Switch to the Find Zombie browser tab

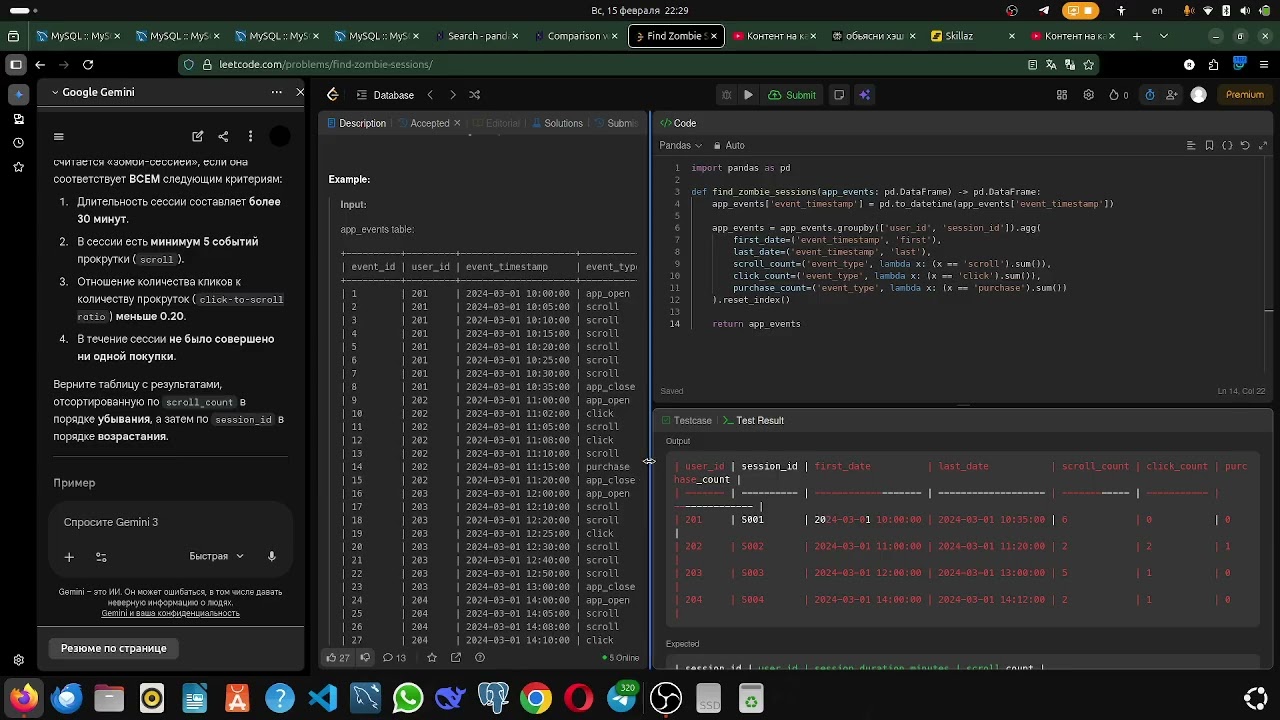coord(674,36)
